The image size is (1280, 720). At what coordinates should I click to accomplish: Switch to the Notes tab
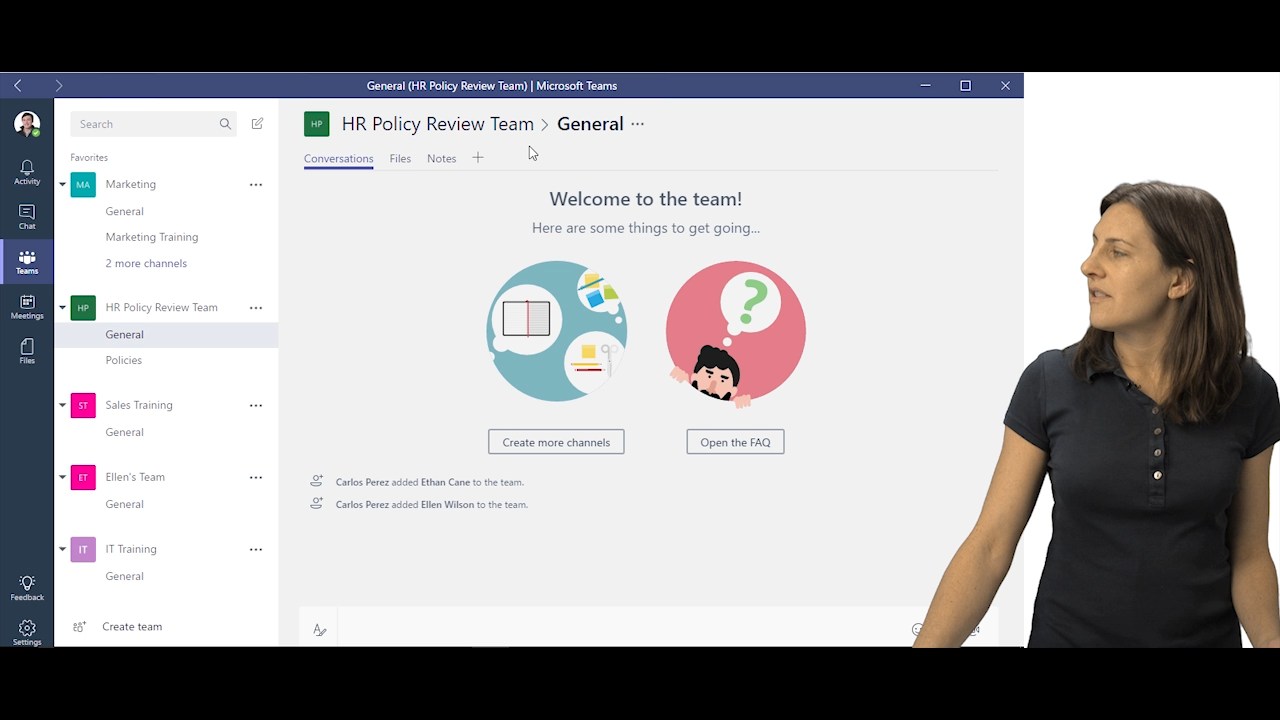pyautogui.click(x=441, y=158)
